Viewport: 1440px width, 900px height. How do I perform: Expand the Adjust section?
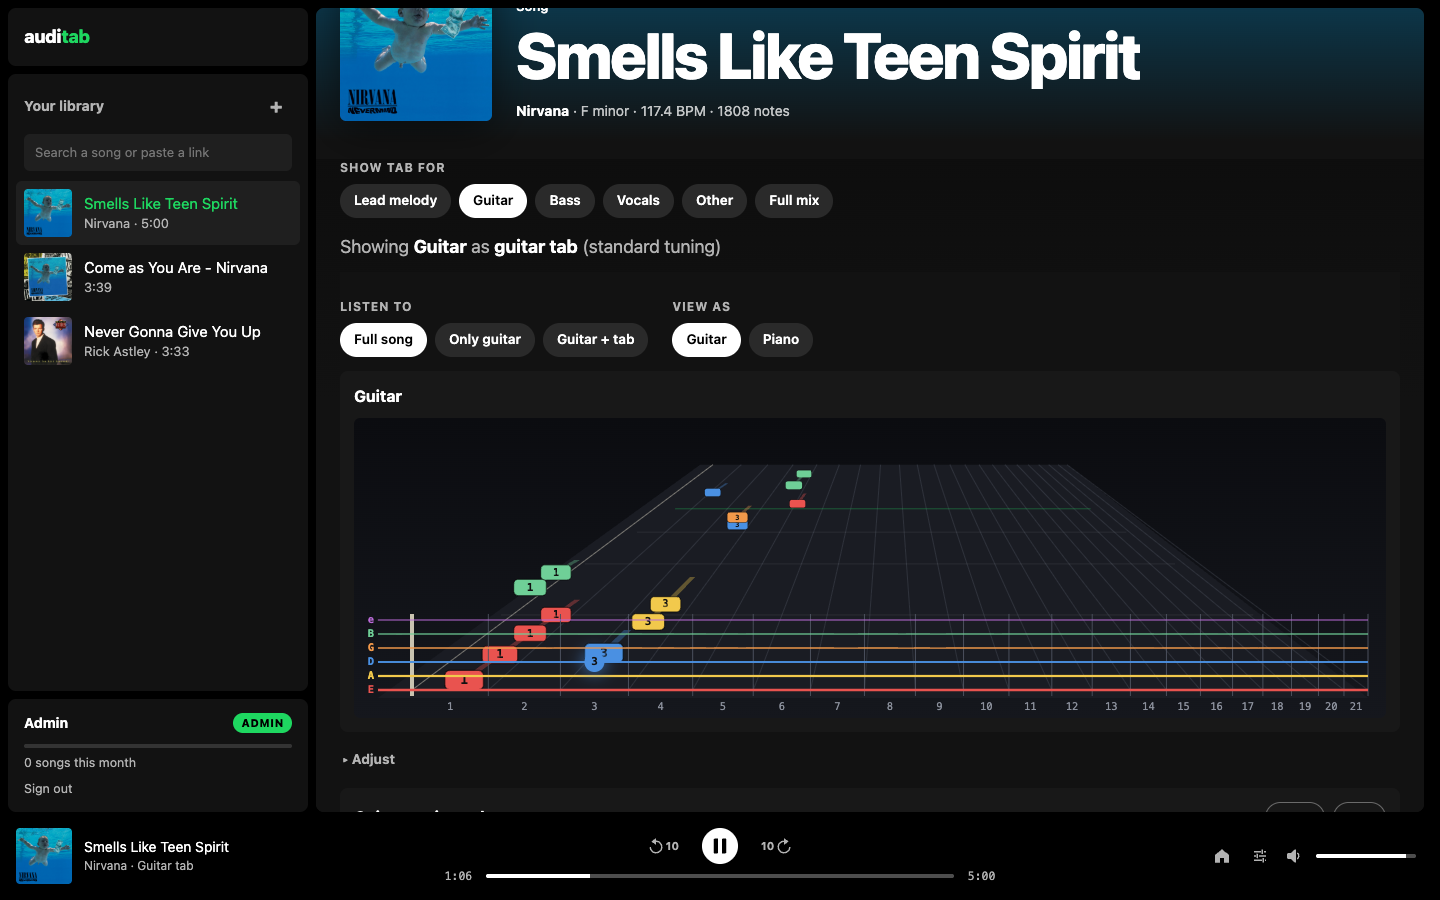point(369,760)
